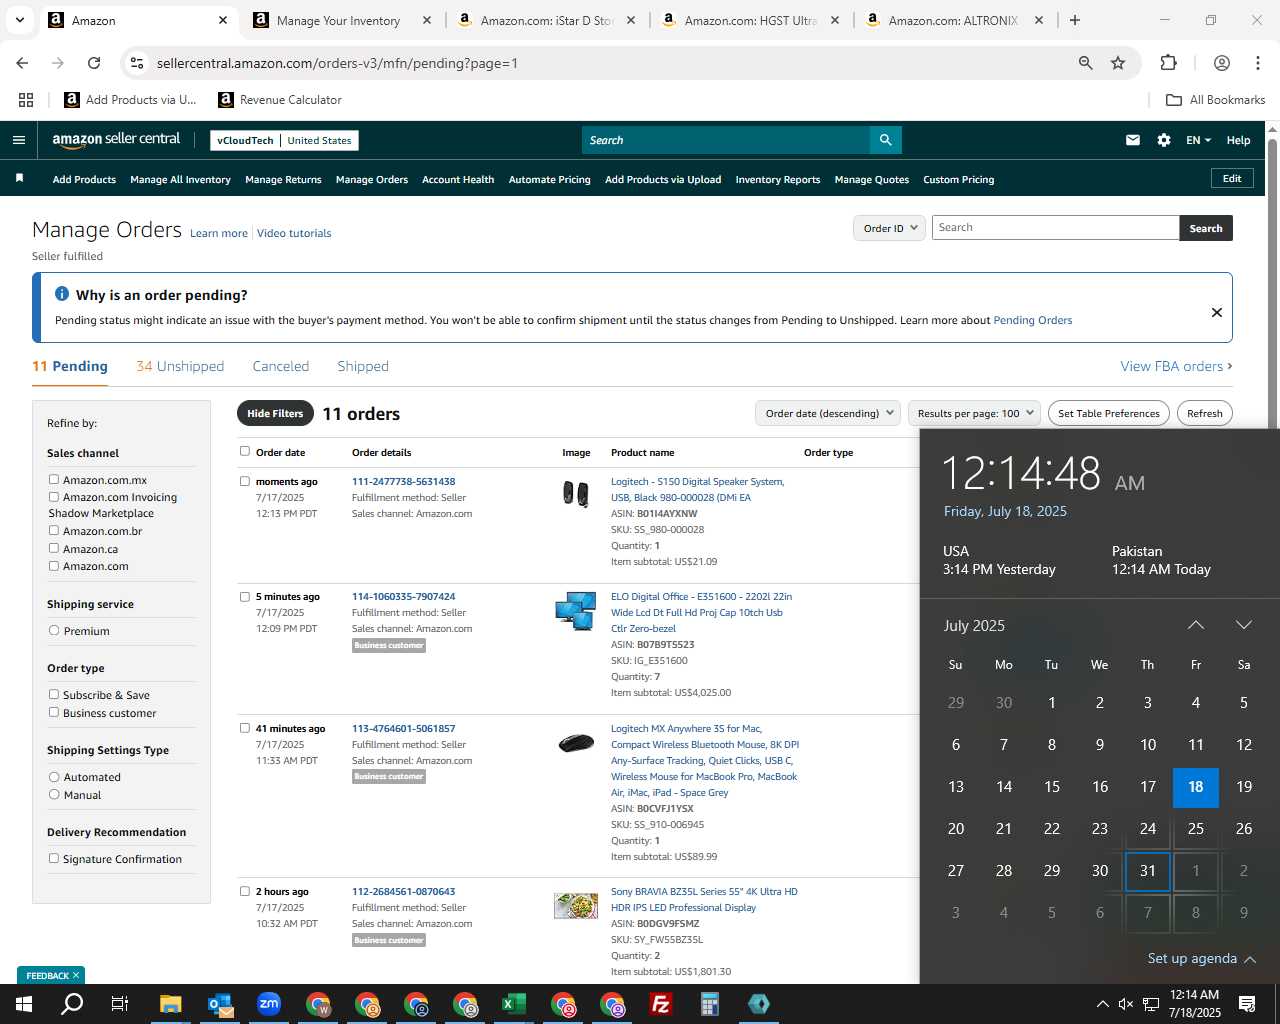Open View FBA orders link
This screenshot has height=1024, width=1280.
tap(1176, 366)
